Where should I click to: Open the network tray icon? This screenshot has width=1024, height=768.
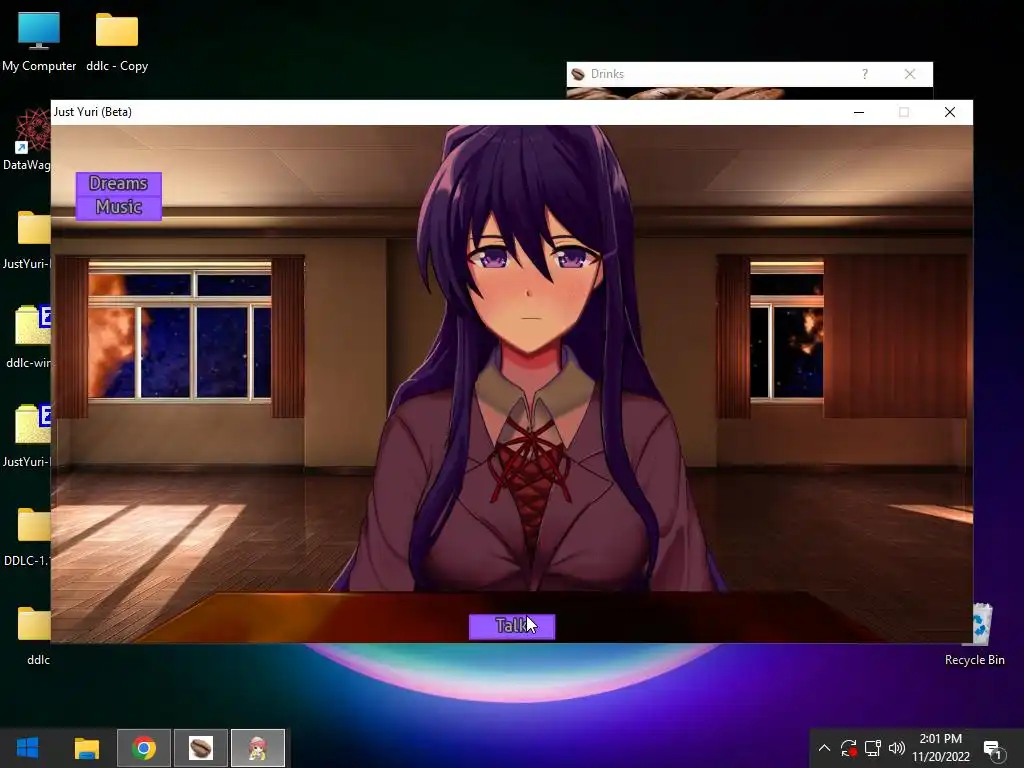872,748
